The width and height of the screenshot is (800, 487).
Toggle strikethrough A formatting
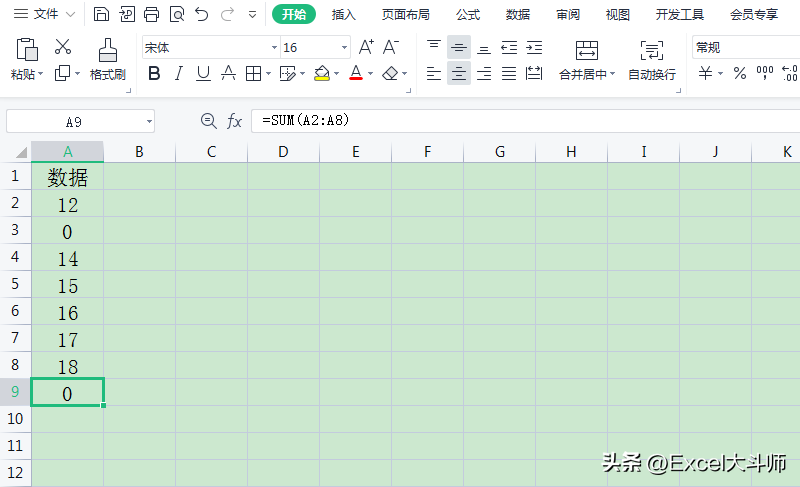coord(228,74)
